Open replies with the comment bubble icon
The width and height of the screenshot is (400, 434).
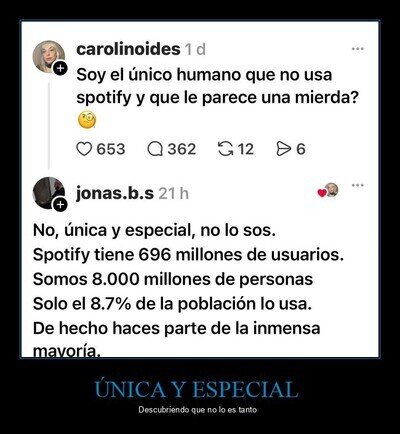pyautogui.click(x=155, y=149)
